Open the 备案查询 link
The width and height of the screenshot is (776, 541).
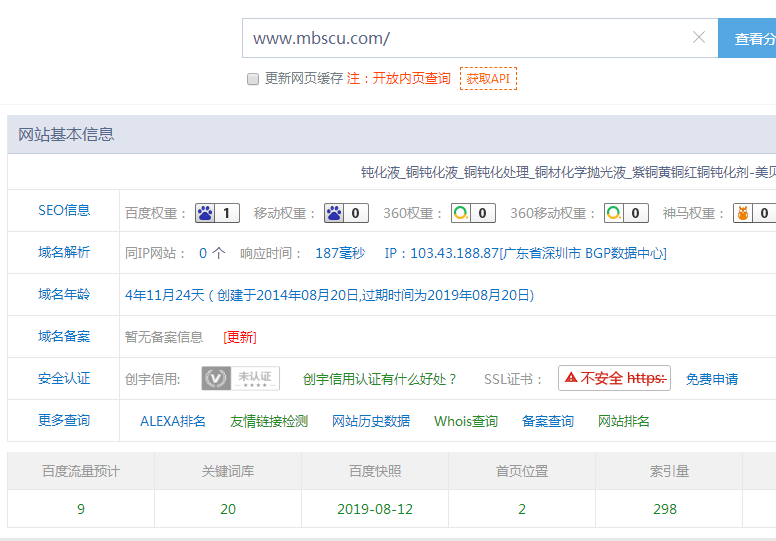click(548, 422)
